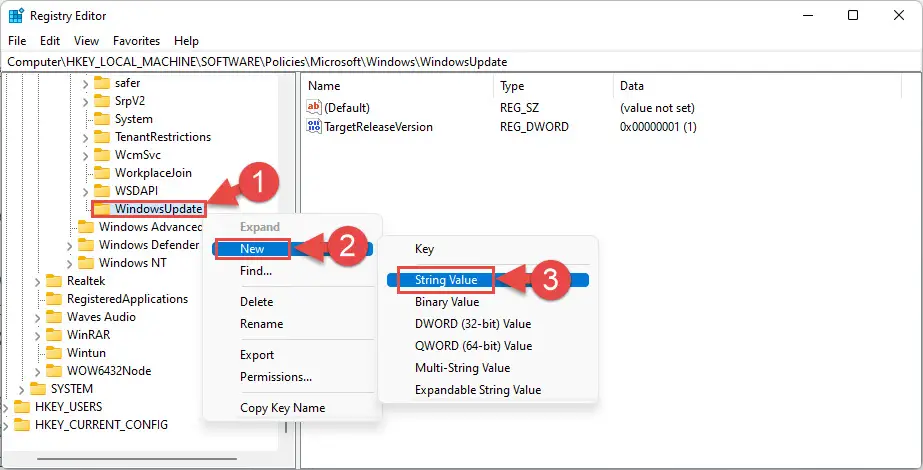Open the View menu
This screenshot has height=470, width=923.
click(x=87, y=41)
